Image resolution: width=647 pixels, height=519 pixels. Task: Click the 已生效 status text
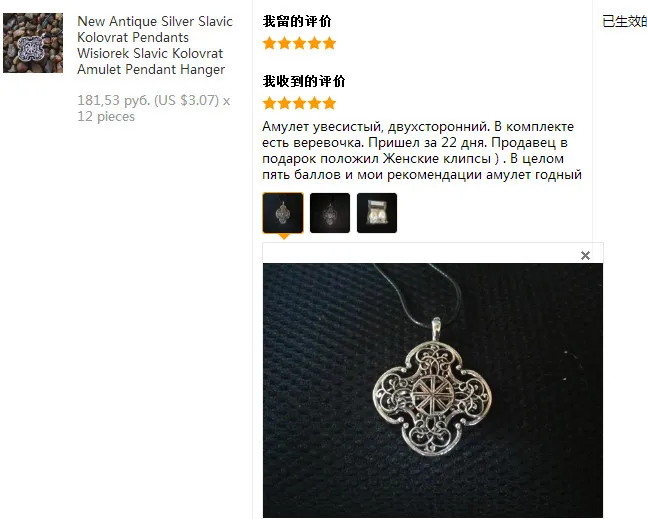coord(624,21)
